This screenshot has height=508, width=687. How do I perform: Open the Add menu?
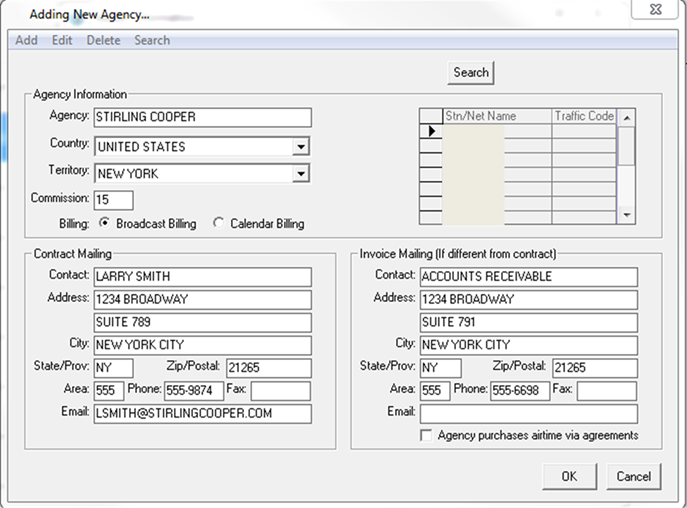(26, 40)
